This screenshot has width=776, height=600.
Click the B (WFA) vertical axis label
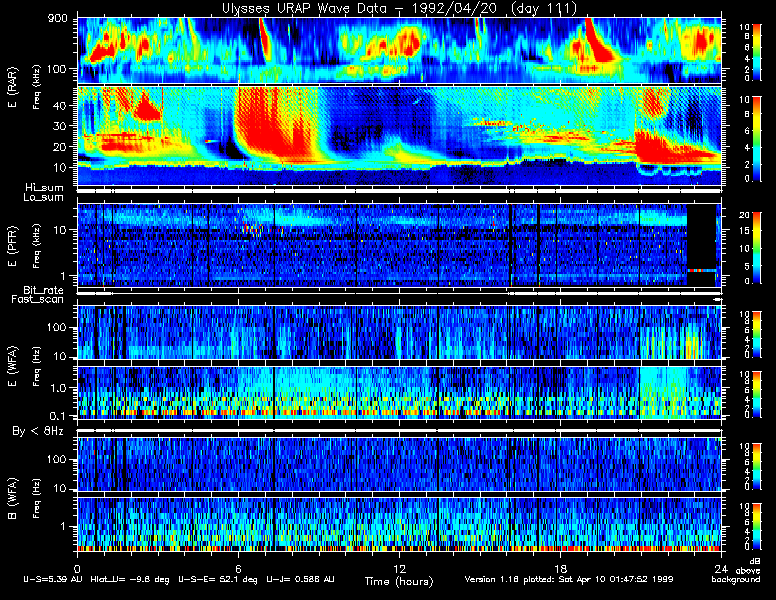tap(12, 499)
